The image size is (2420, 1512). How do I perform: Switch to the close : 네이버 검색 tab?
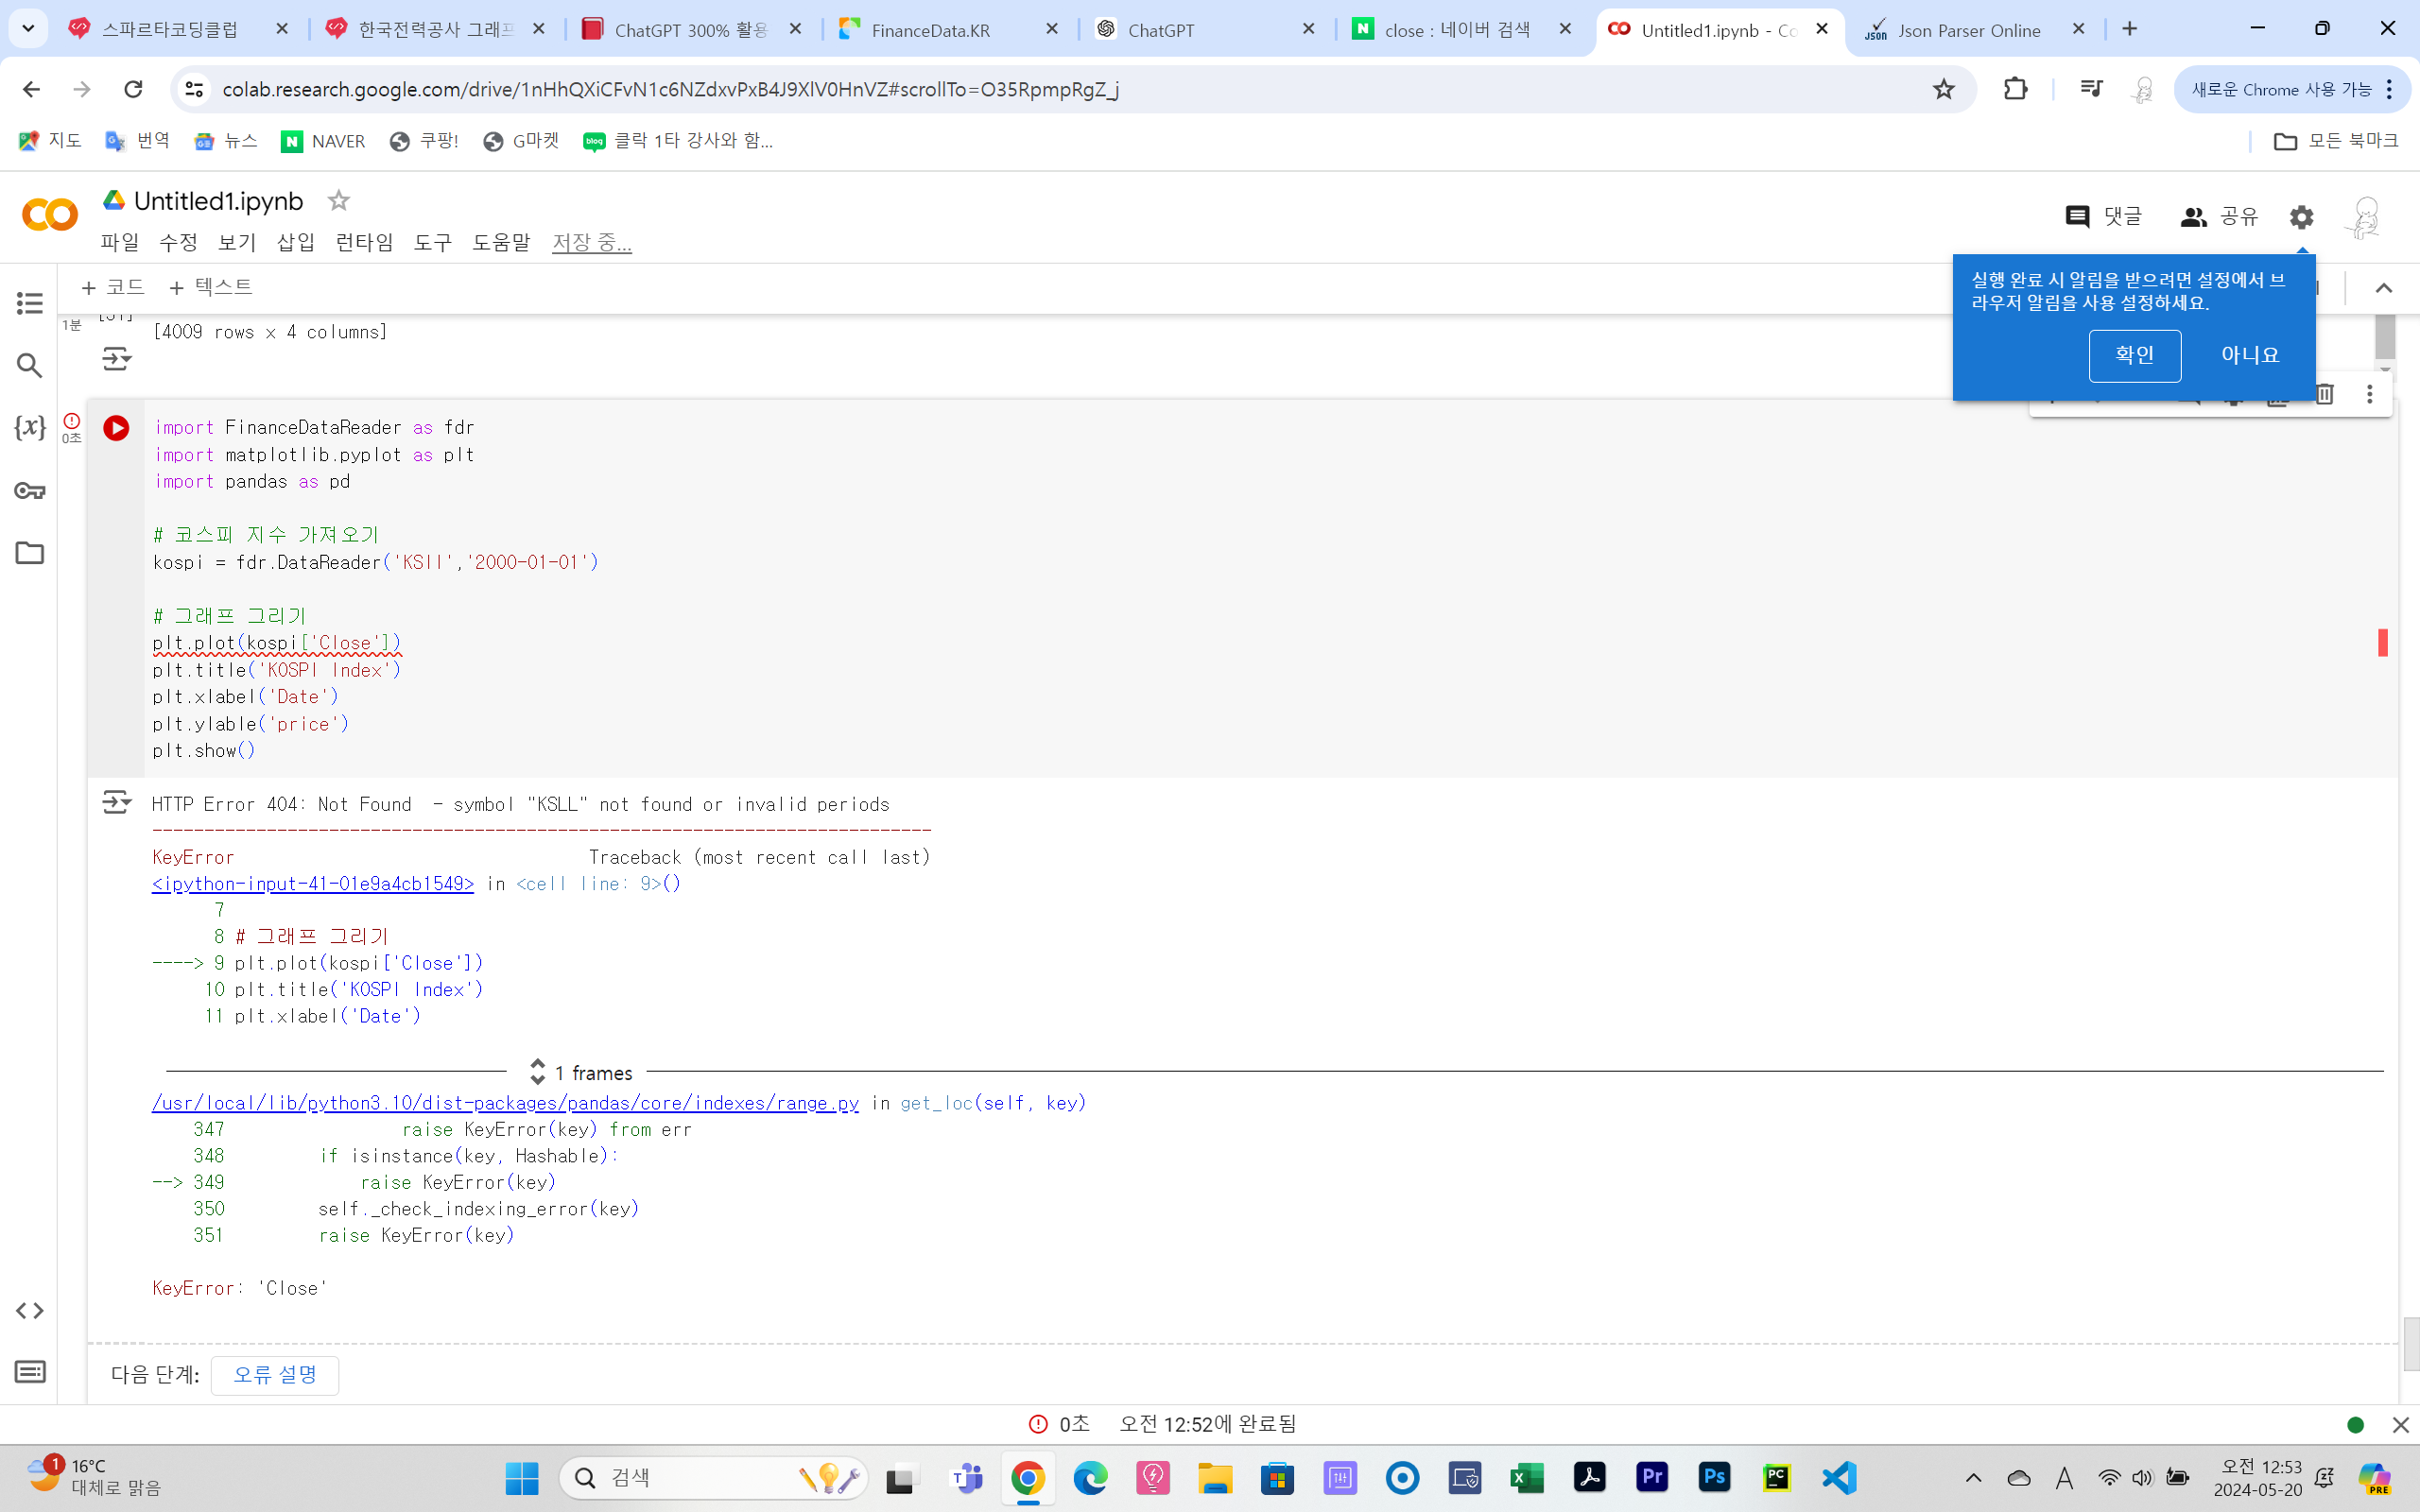pos(1462,30)
